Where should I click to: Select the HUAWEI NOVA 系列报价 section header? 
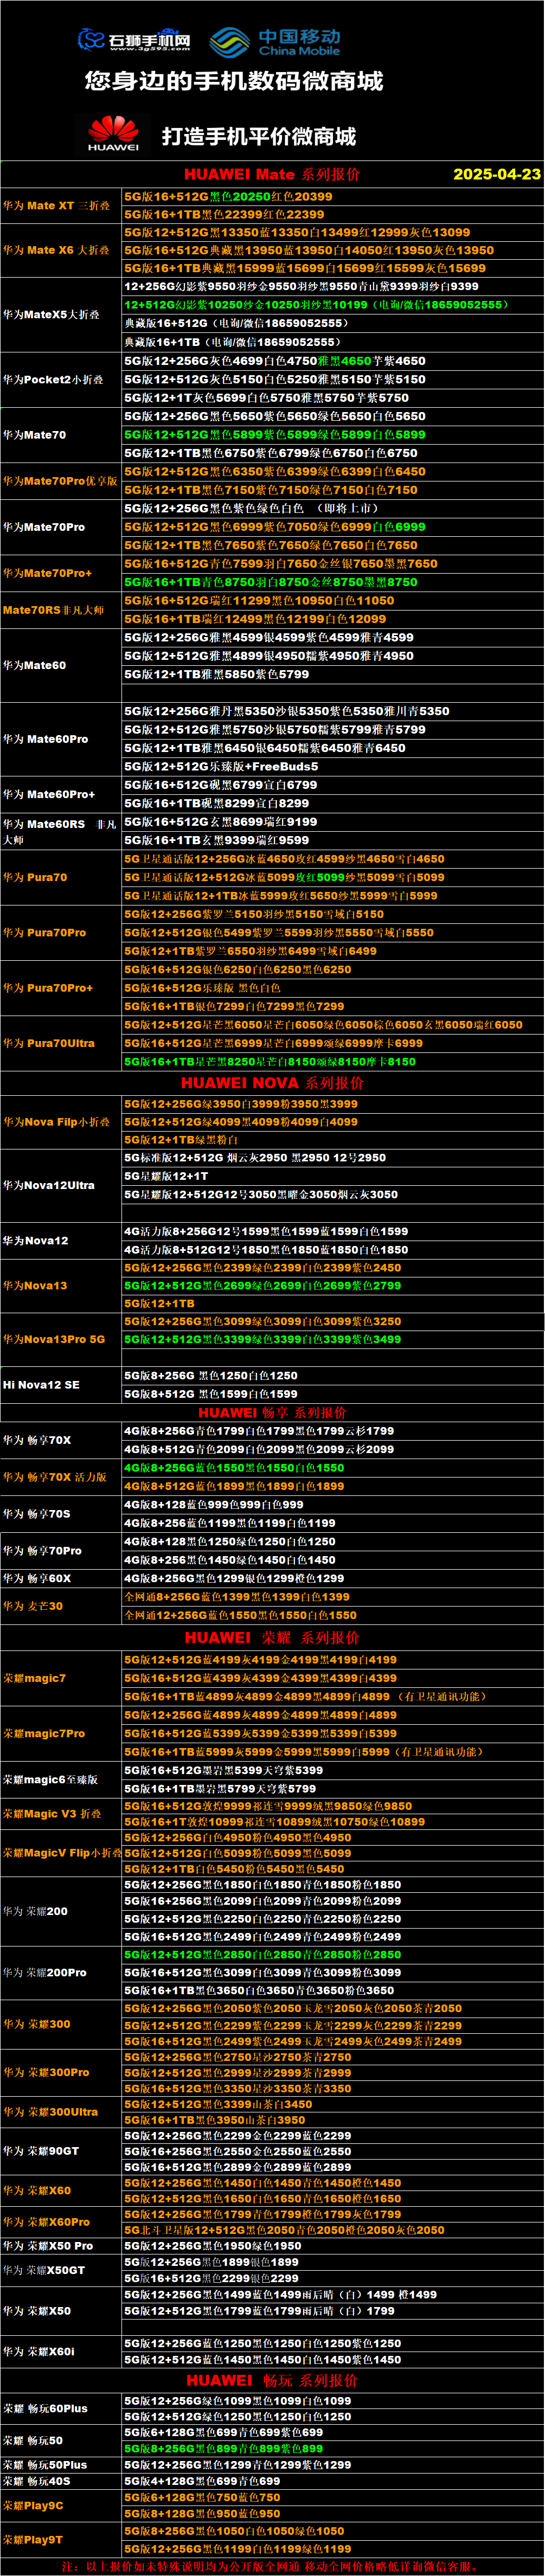[272, 1083]
